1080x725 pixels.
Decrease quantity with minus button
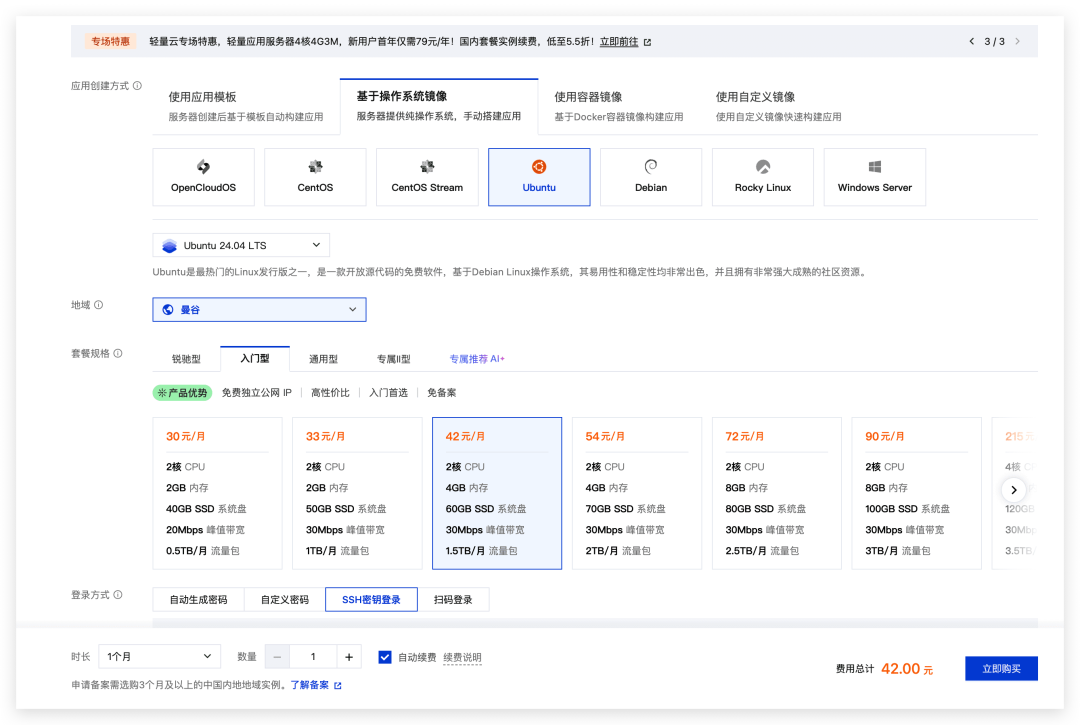tap(278, 657)
